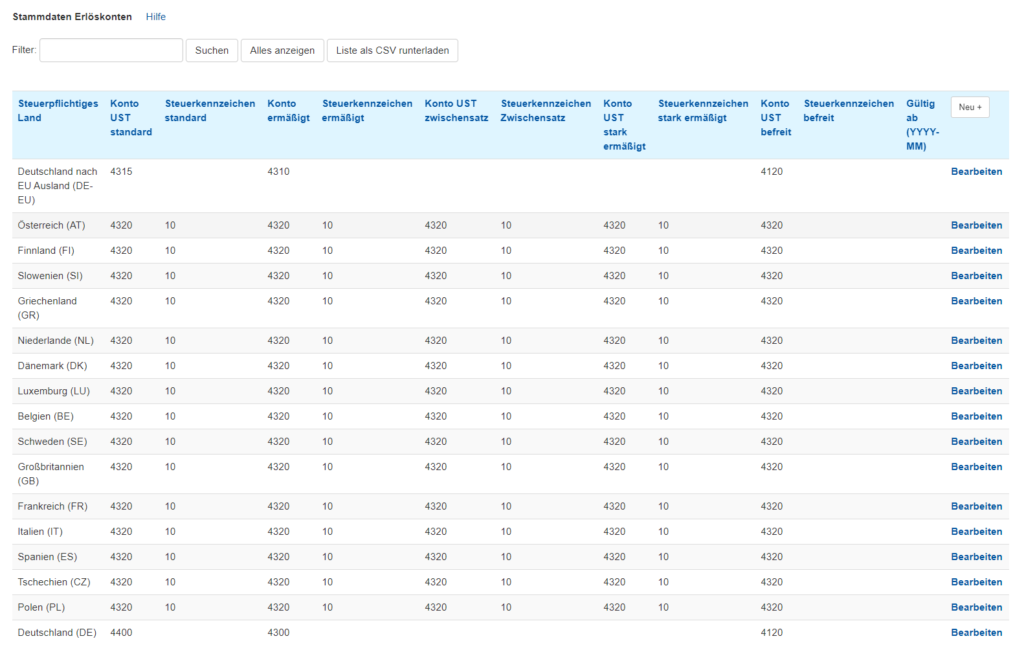1024x654 pixels.
Task: Select Finnland (FI) country cell
Action: 46,251
